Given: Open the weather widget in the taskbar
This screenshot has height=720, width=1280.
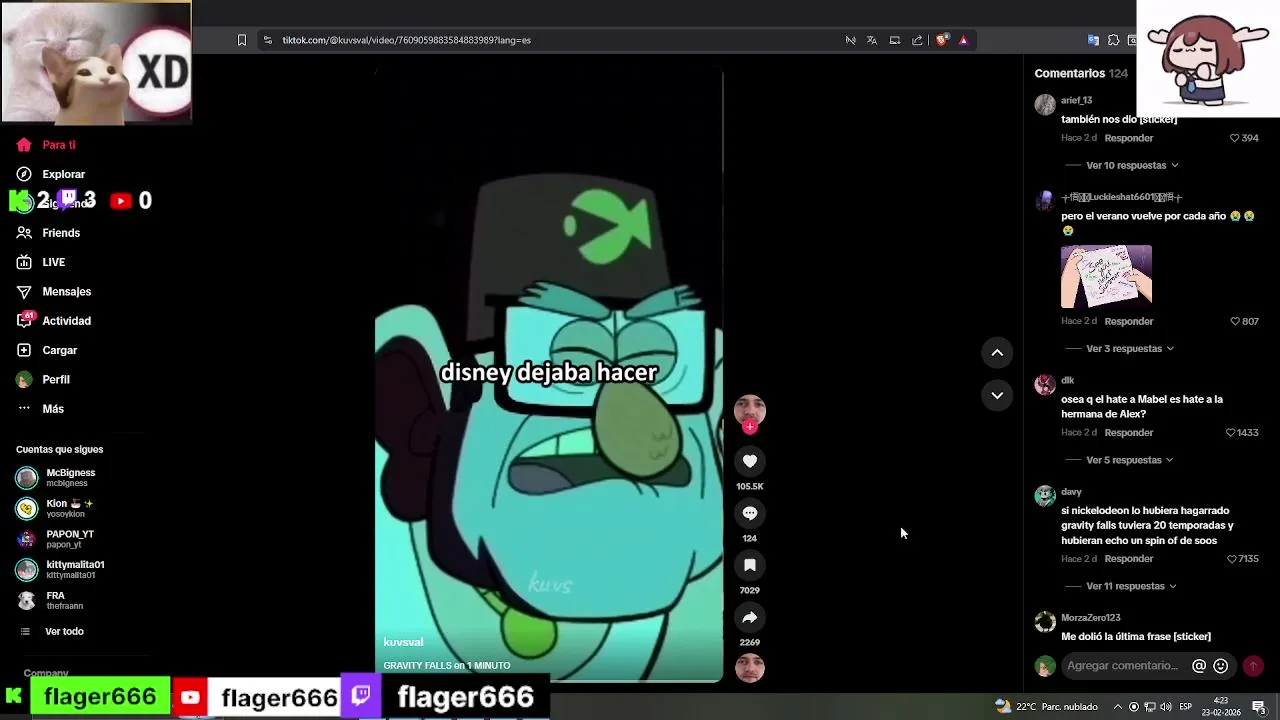Looking at the screenshot, I should (1046, 707).
